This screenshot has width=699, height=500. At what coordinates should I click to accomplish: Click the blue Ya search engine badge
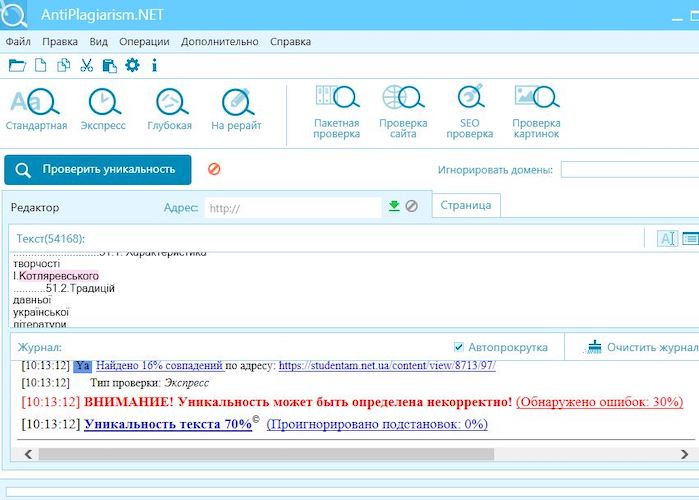coord(82,366)
